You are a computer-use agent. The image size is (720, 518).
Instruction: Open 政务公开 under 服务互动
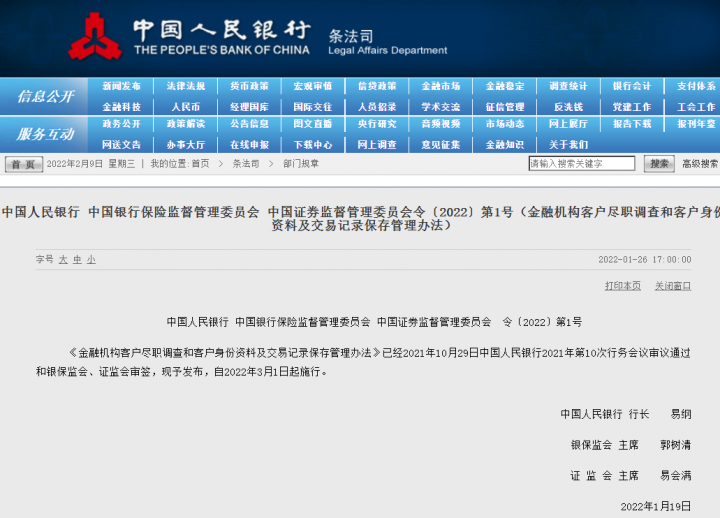point(121,124)
